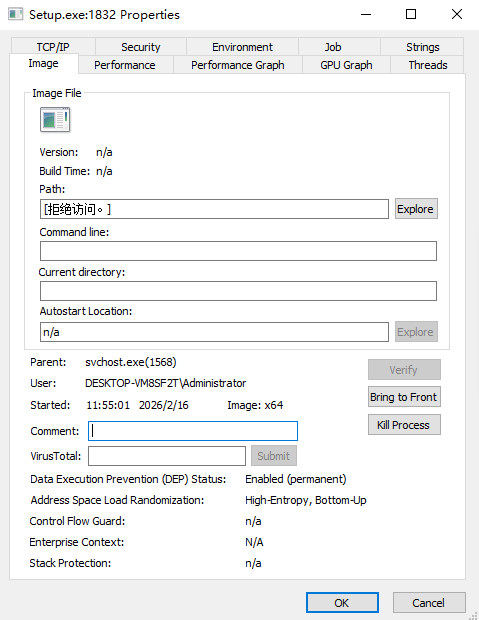The height and width of the screenshot is (620, 479).
Task: Focus the Path text field
Action: click(214, 209)
